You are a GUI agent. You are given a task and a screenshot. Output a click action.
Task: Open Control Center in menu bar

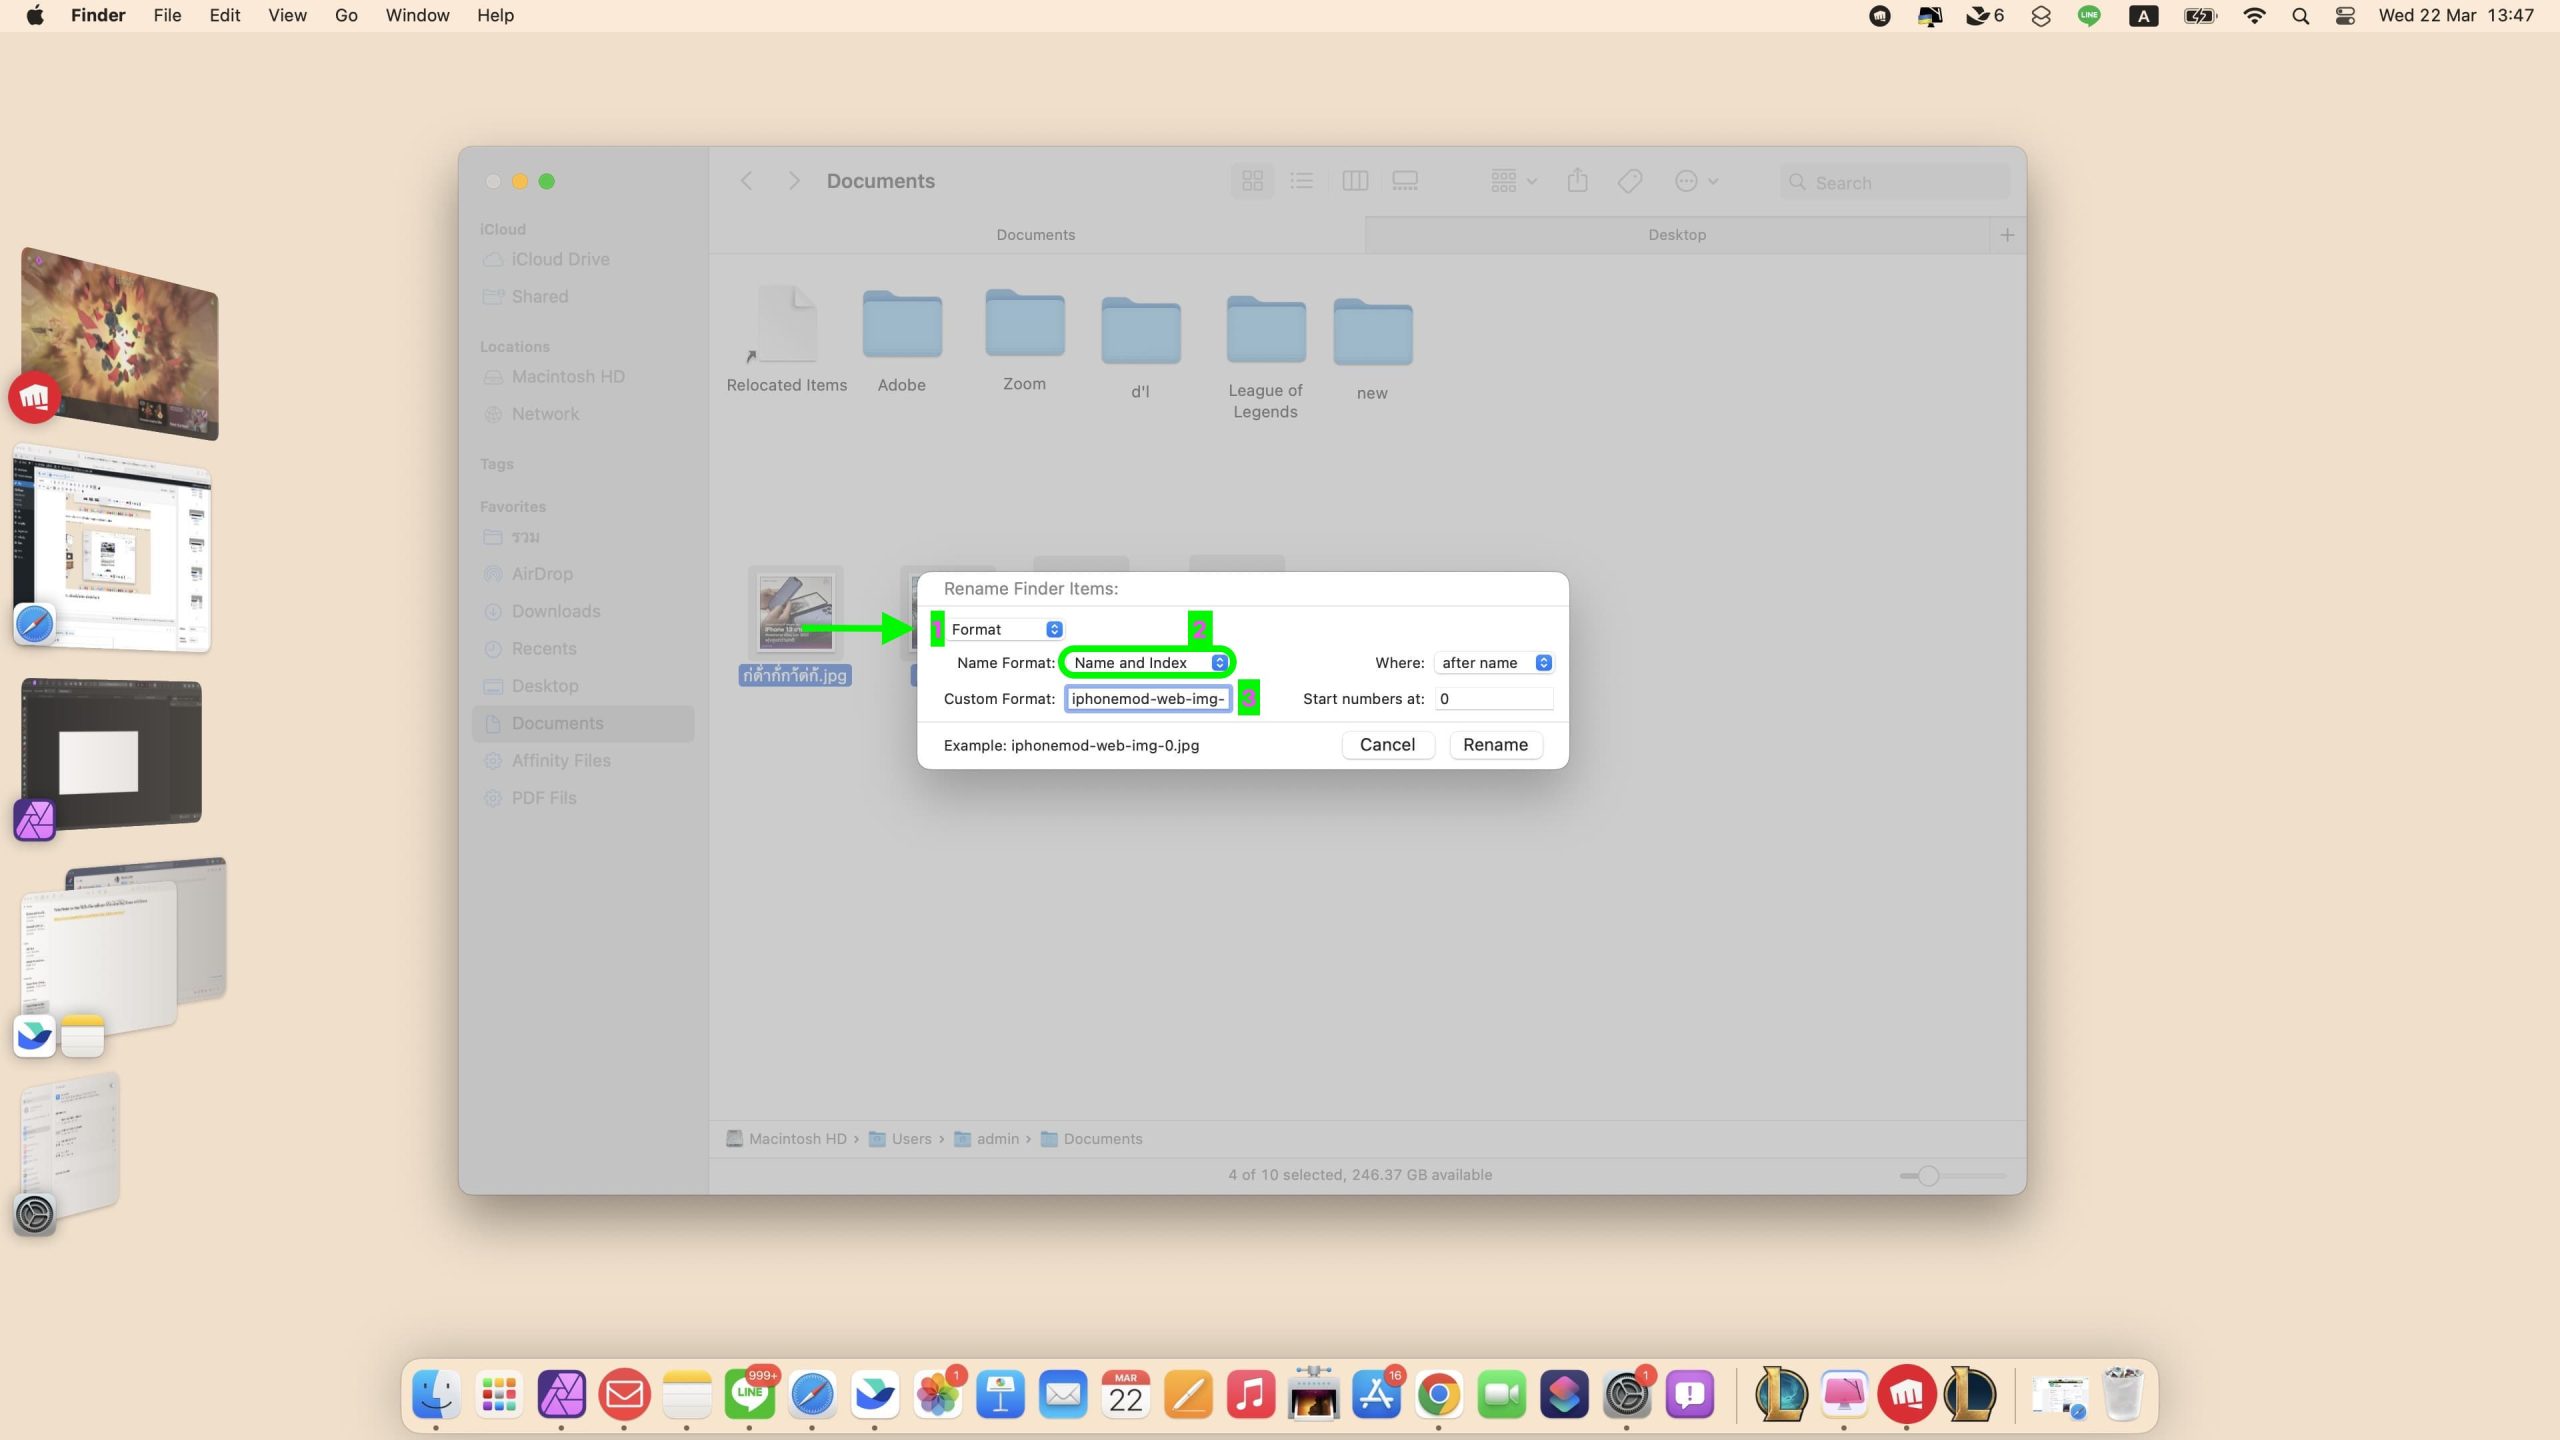pyautogui.click(x=2345, y=16)
